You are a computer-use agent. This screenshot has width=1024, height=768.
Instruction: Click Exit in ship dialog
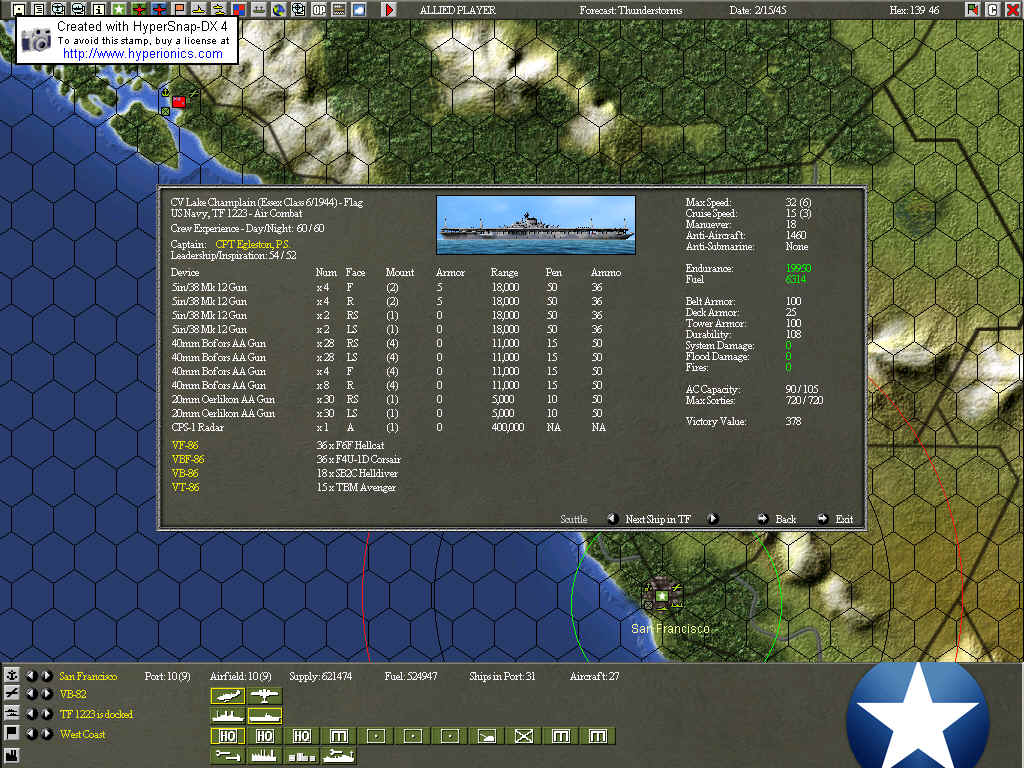pyautogui.click(x=844, y=519)
